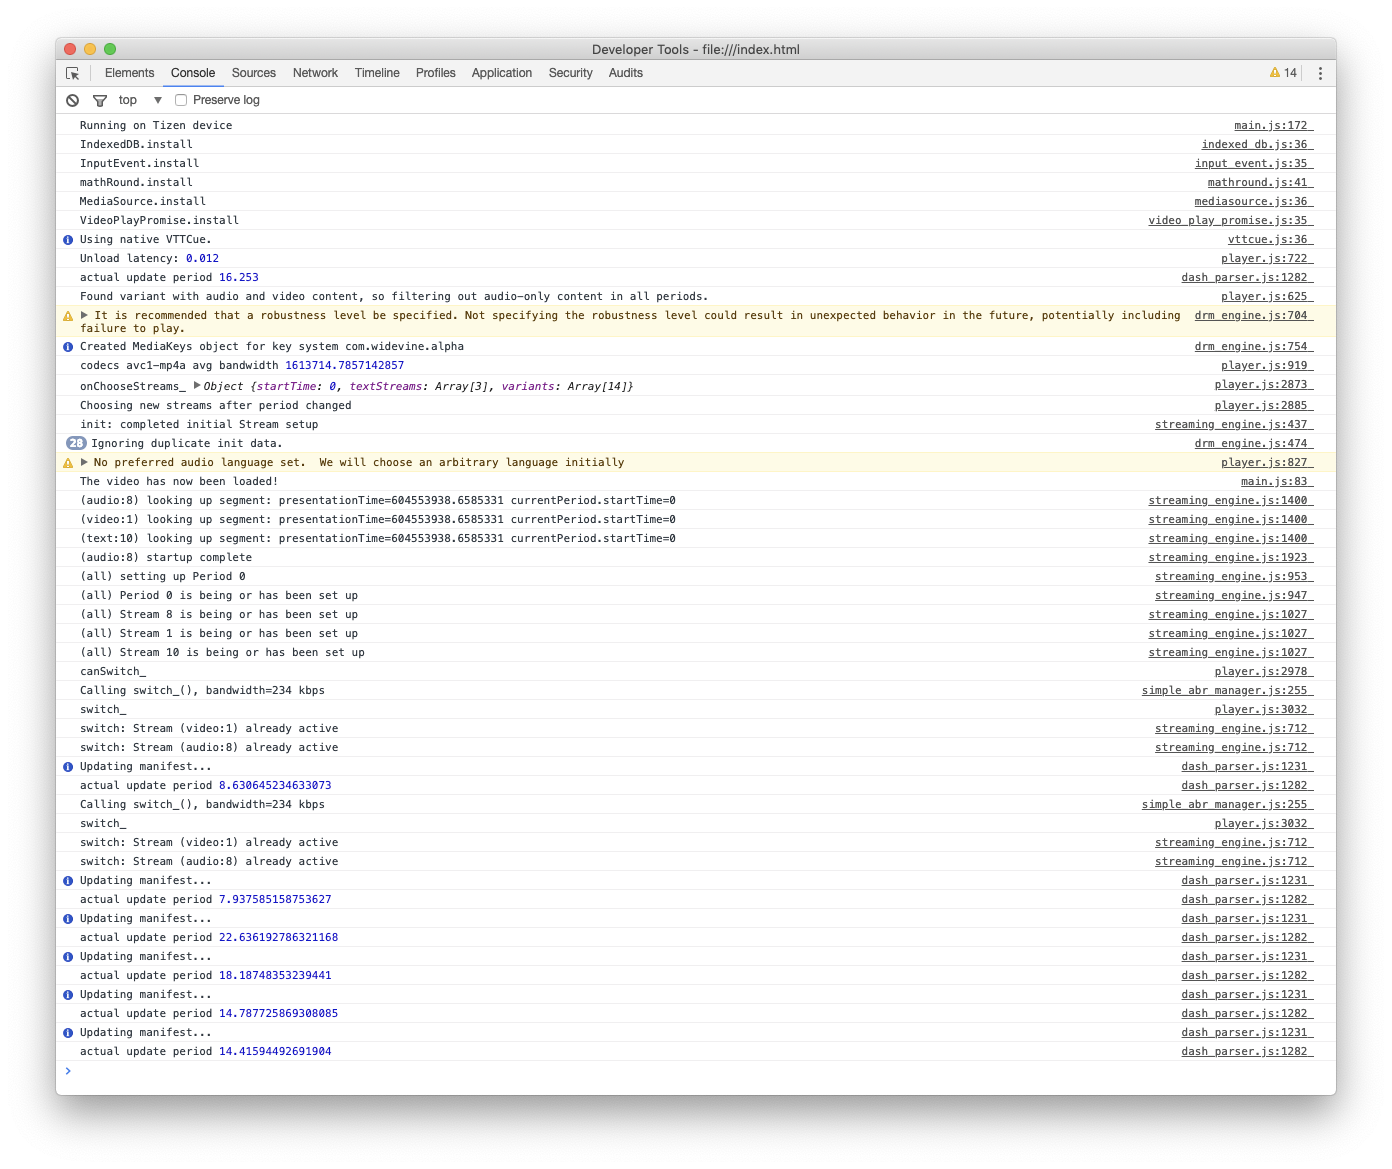Click the Unload latency value 0.012
Image resolution: width=1392 pixels, height=1169 pixels.
(202, 259)
